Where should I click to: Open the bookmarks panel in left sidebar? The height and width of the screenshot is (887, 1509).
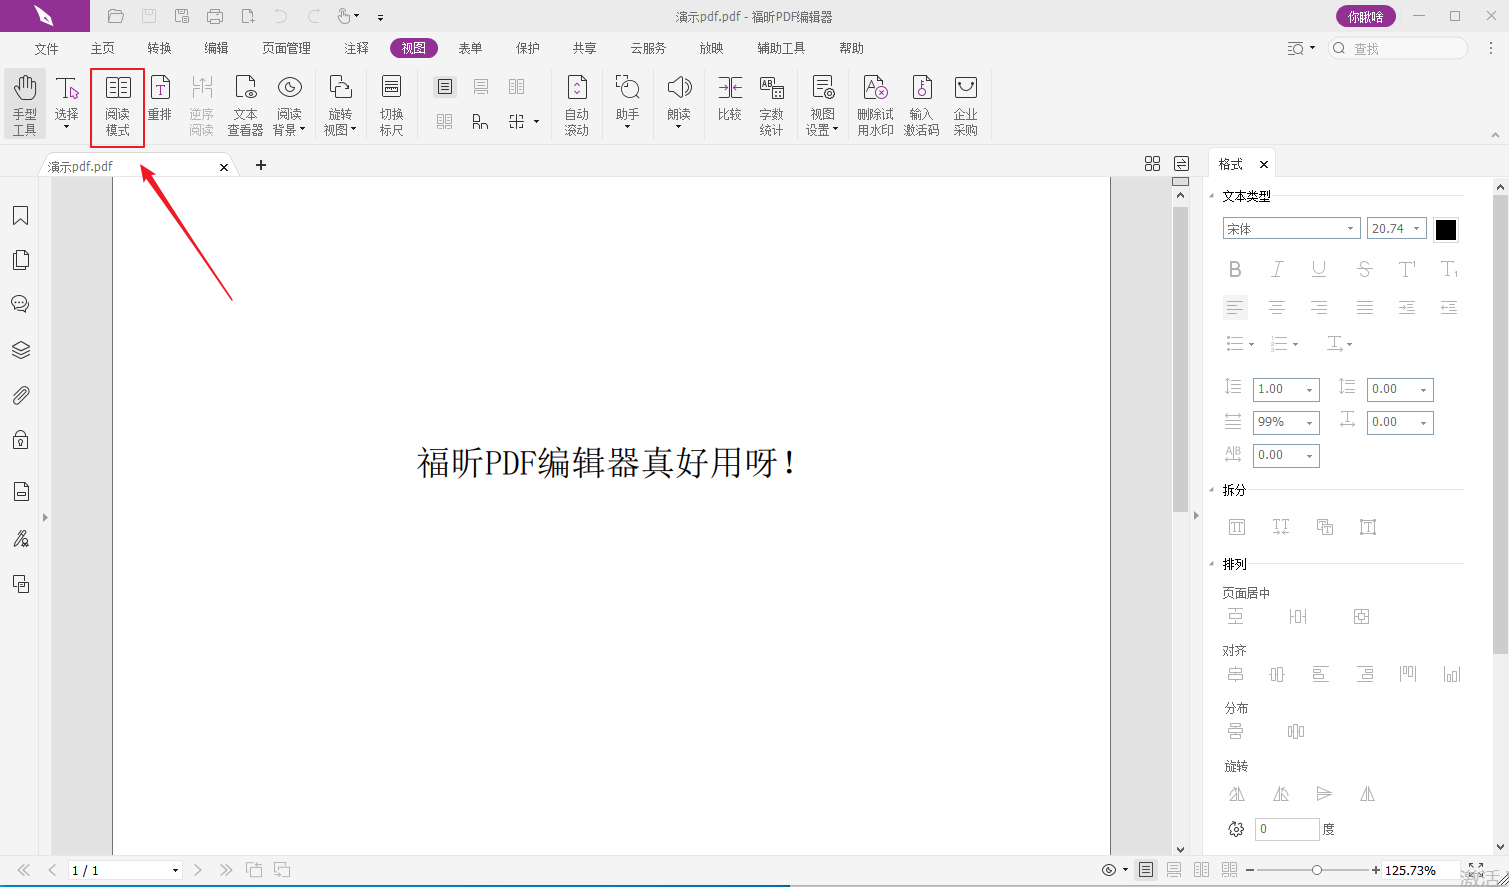20,216
